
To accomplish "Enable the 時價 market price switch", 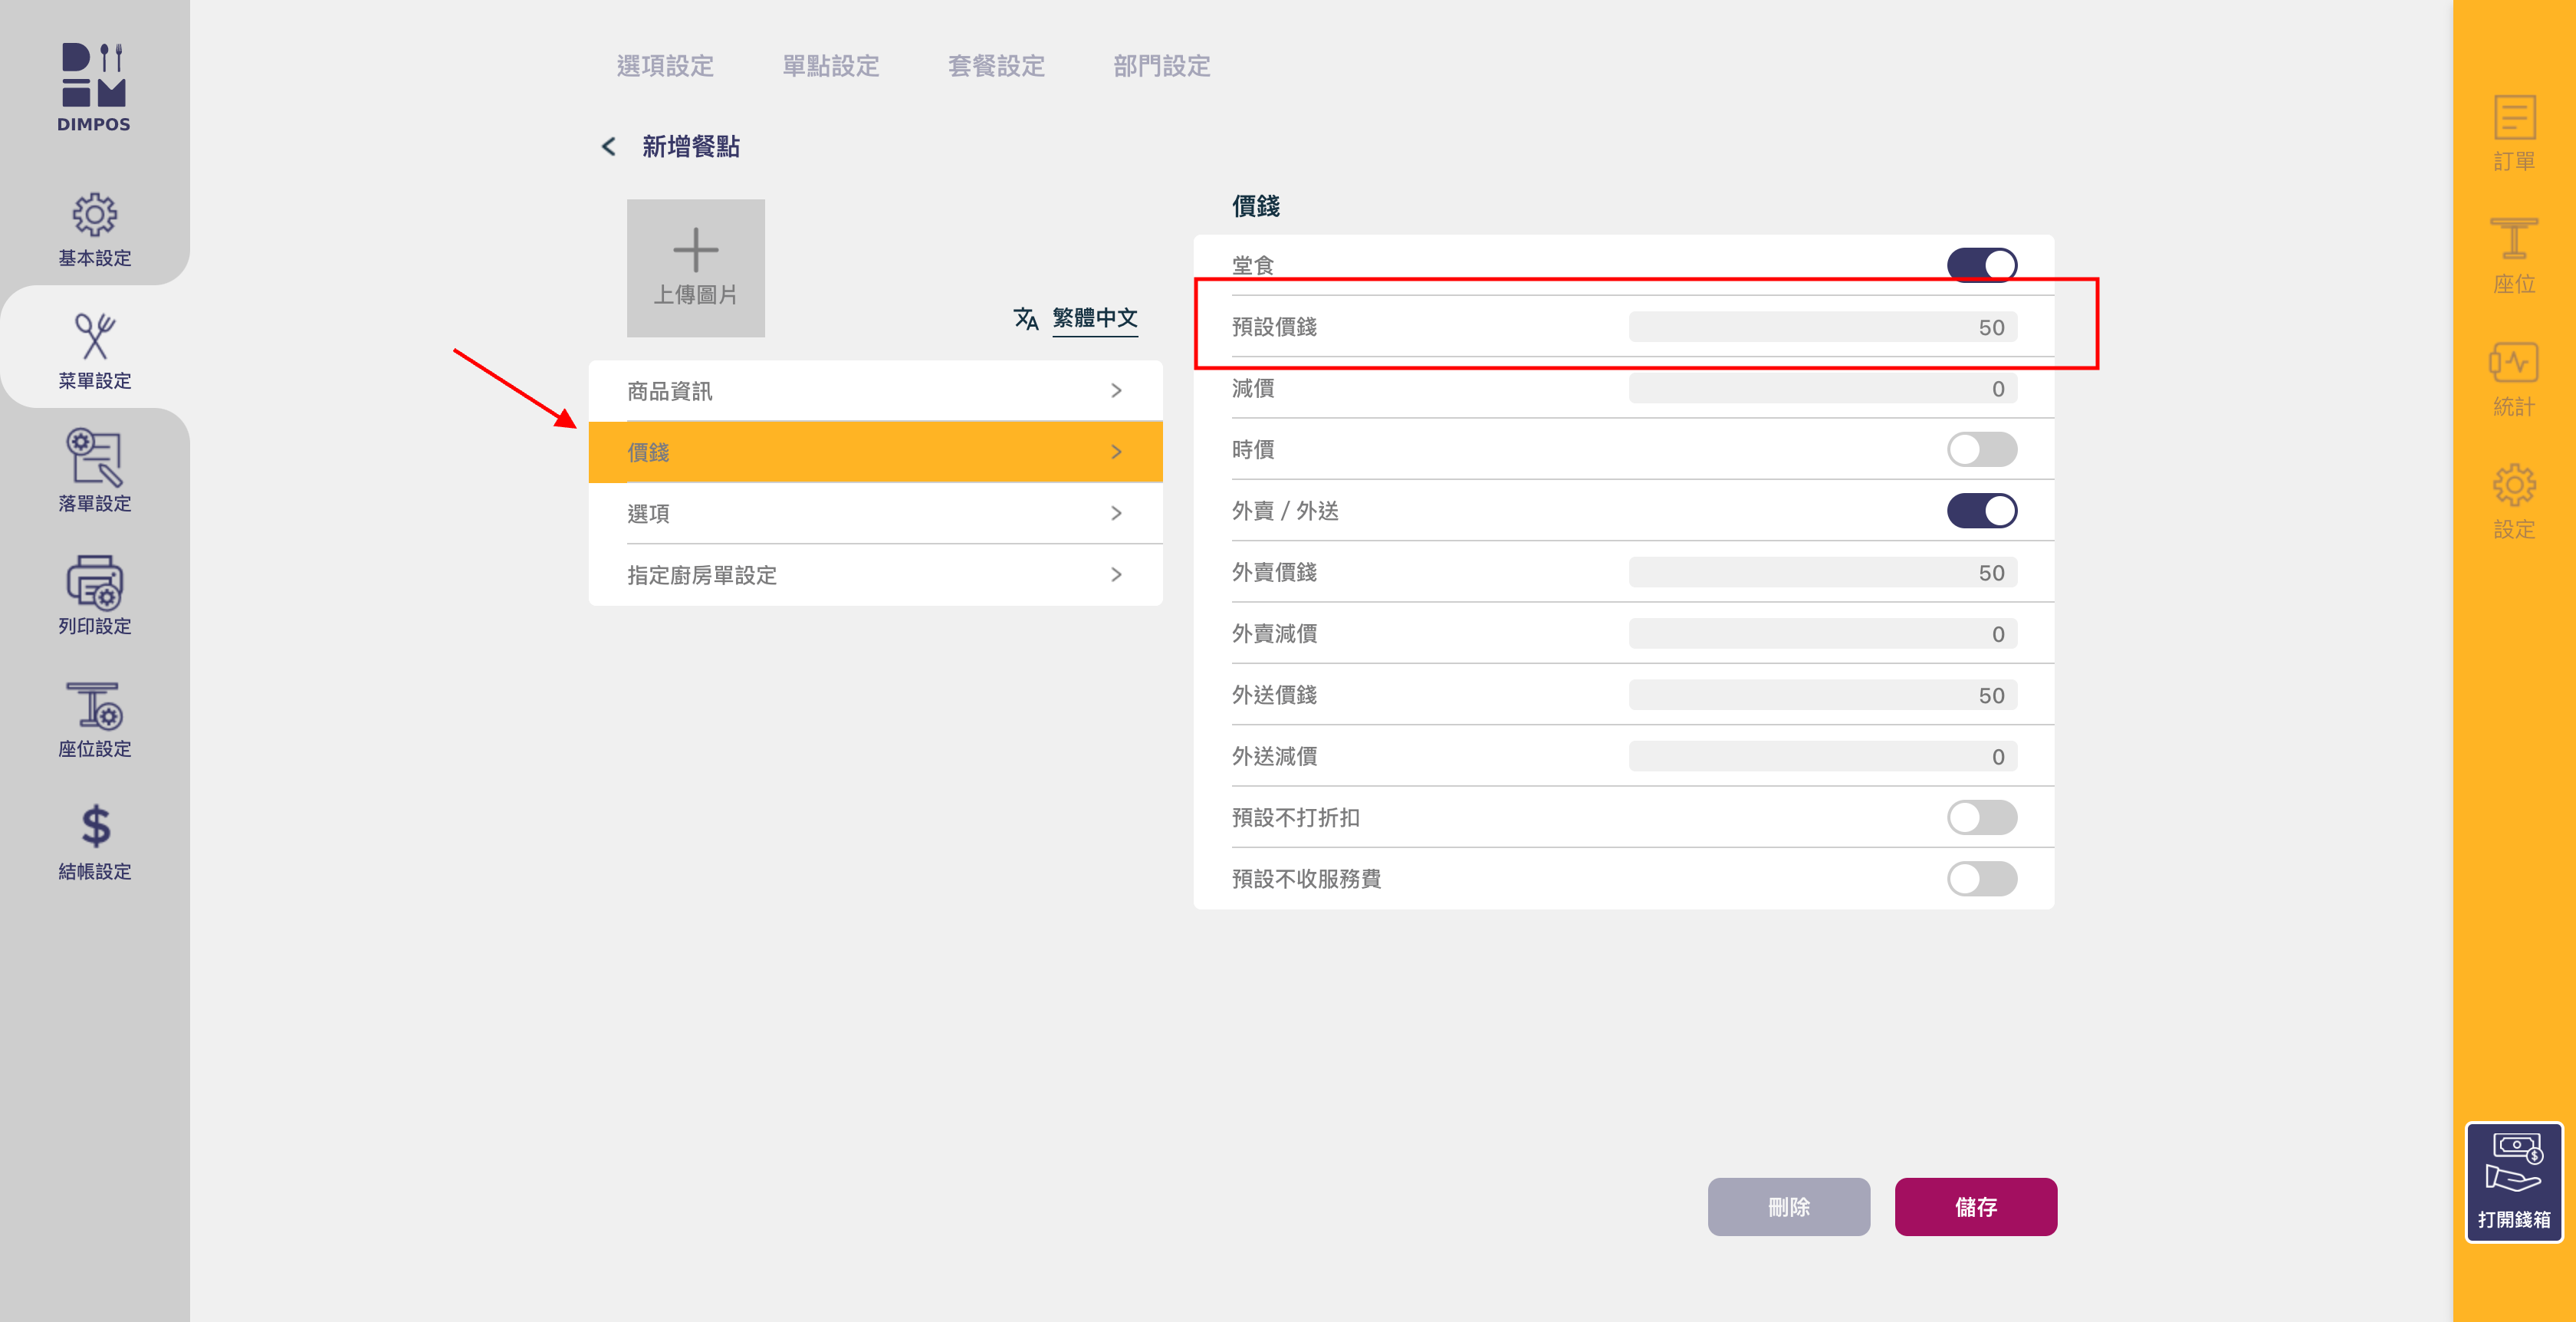I will 1981,449.
